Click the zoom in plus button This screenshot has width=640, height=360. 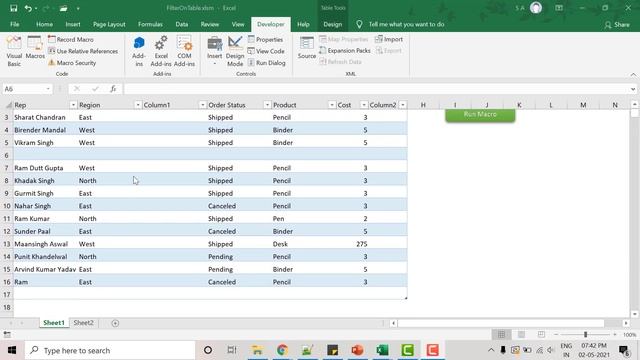click(615, 334)
